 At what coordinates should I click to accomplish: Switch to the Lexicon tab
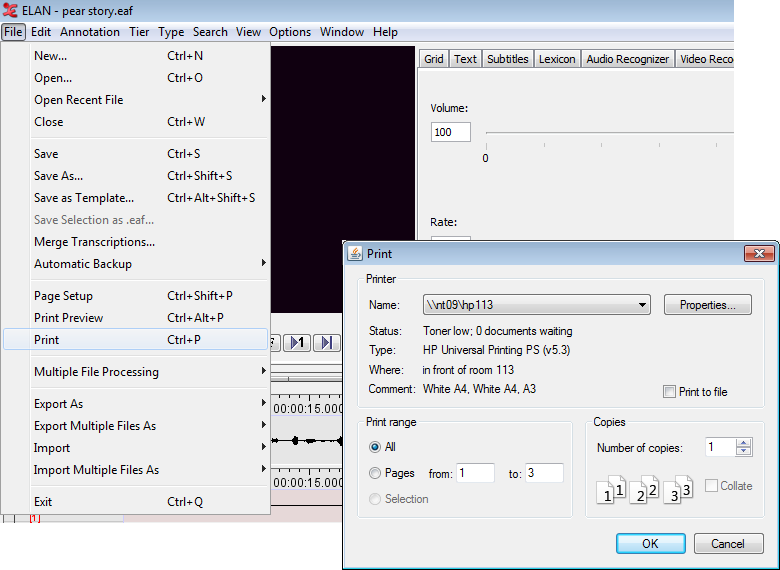point(557,59)
